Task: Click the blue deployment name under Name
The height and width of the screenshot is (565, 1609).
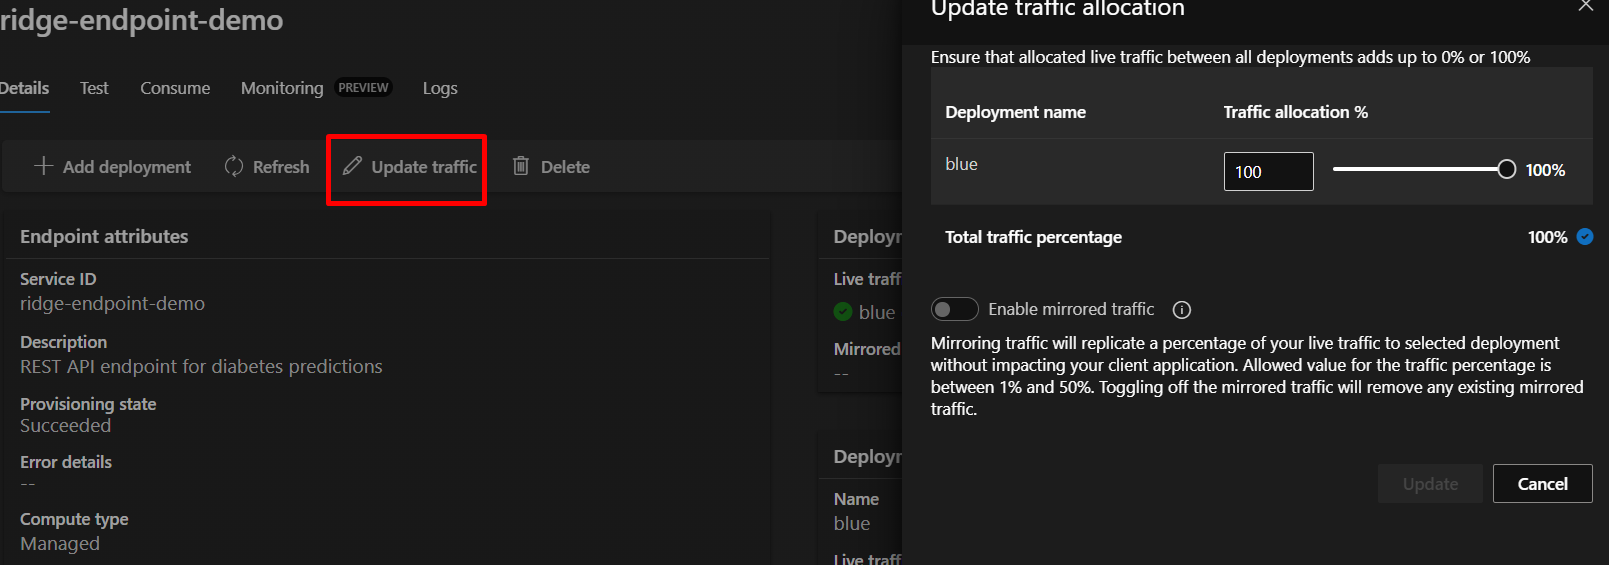Action: coord(852,523)
